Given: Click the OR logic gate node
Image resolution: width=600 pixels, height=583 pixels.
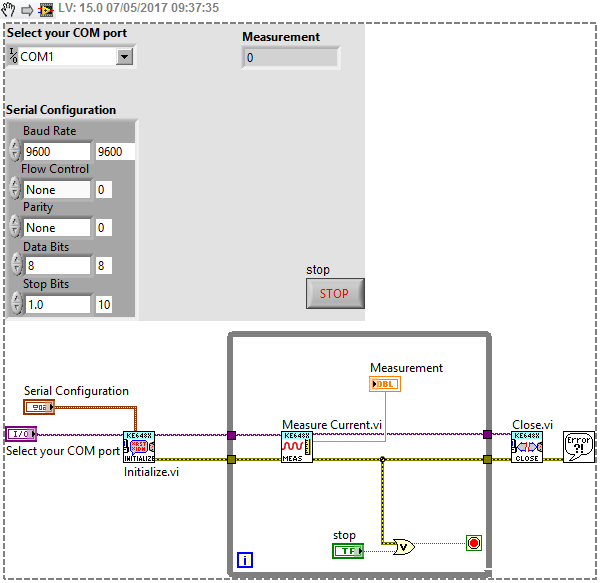Looking at the screenshot, I should point(404,547).
